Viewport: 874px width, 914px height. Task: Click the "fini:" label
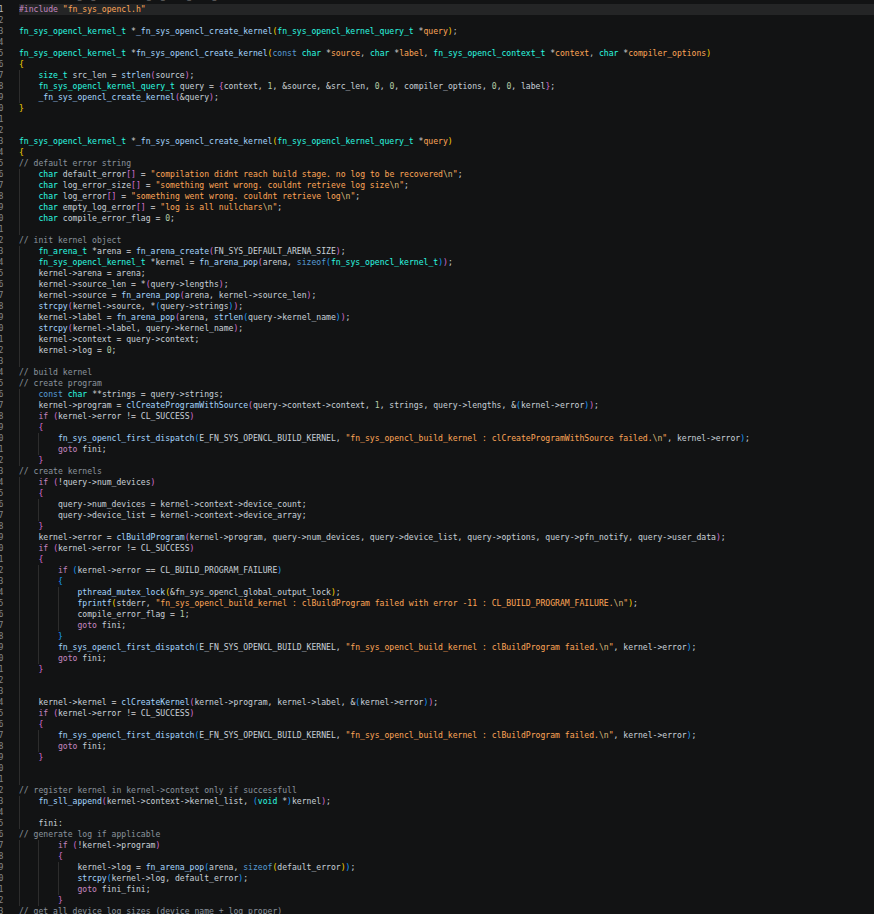tap(51, 823)
